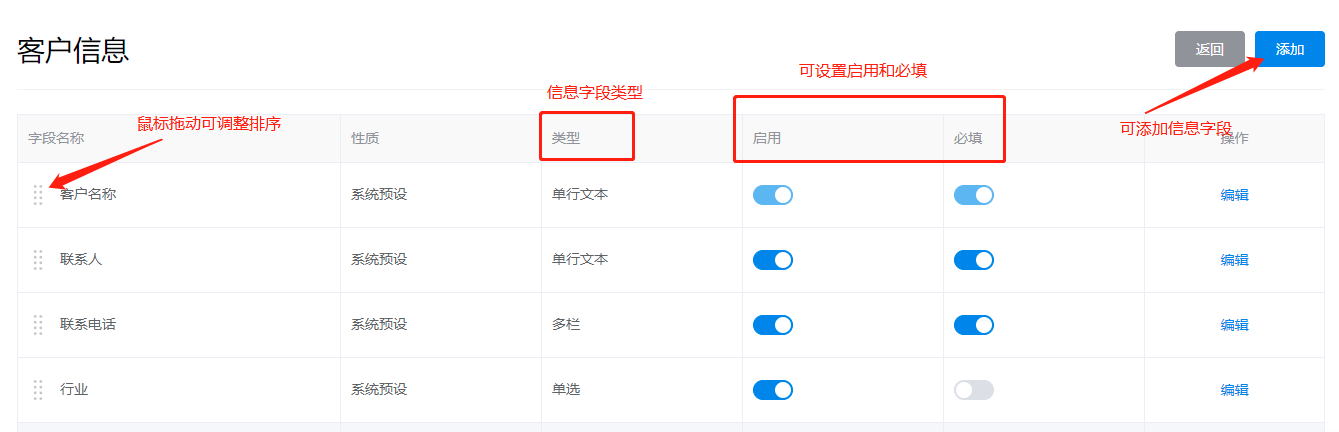The height and width of the screenshot is (432, 1339).
Task: Click the 返回 button
Action: pos(1209,49)
